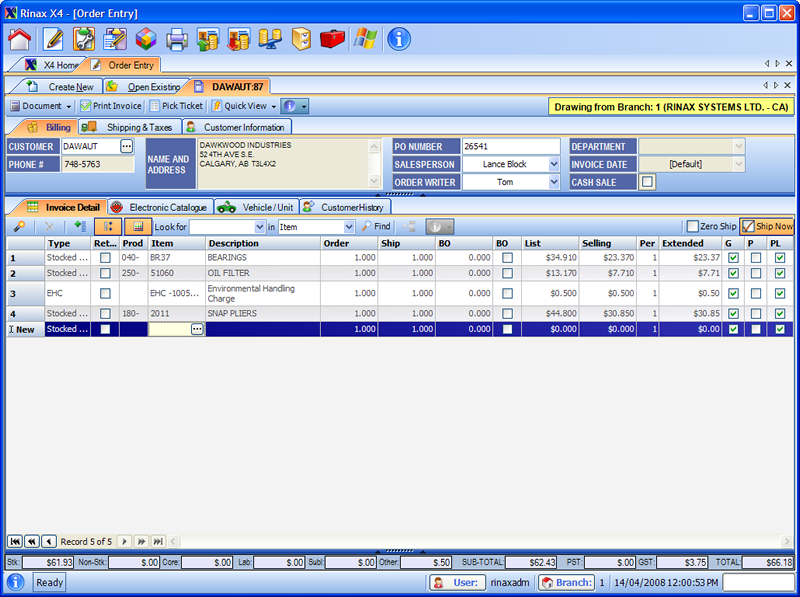Go to the next record arrow
This screenshot has height=597, width=800.
tap(124, 541)
